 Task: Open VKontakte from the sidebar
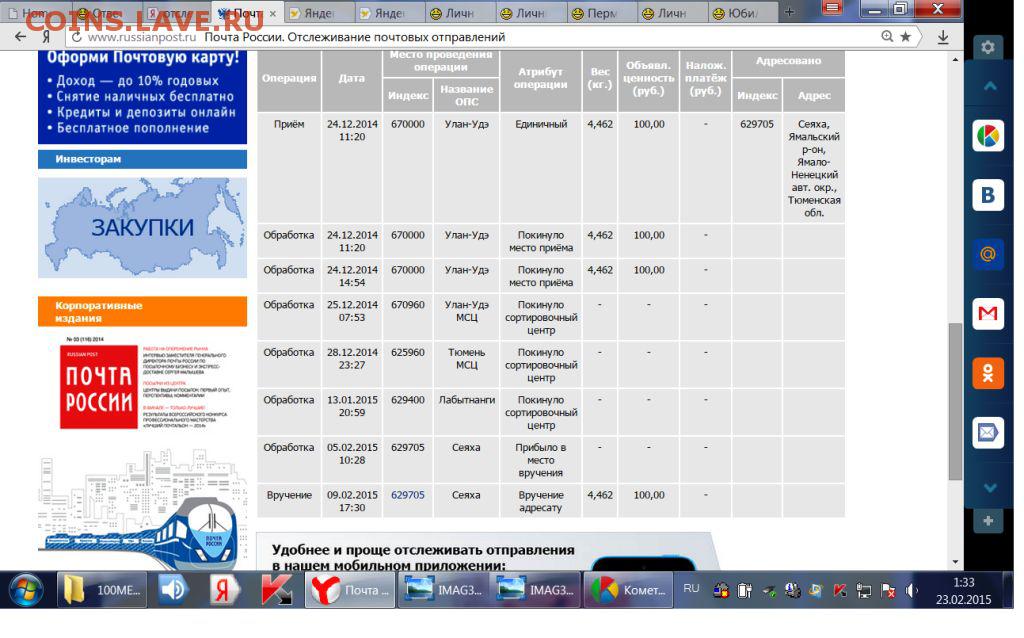pyautogui.click(x=987, y=195)
